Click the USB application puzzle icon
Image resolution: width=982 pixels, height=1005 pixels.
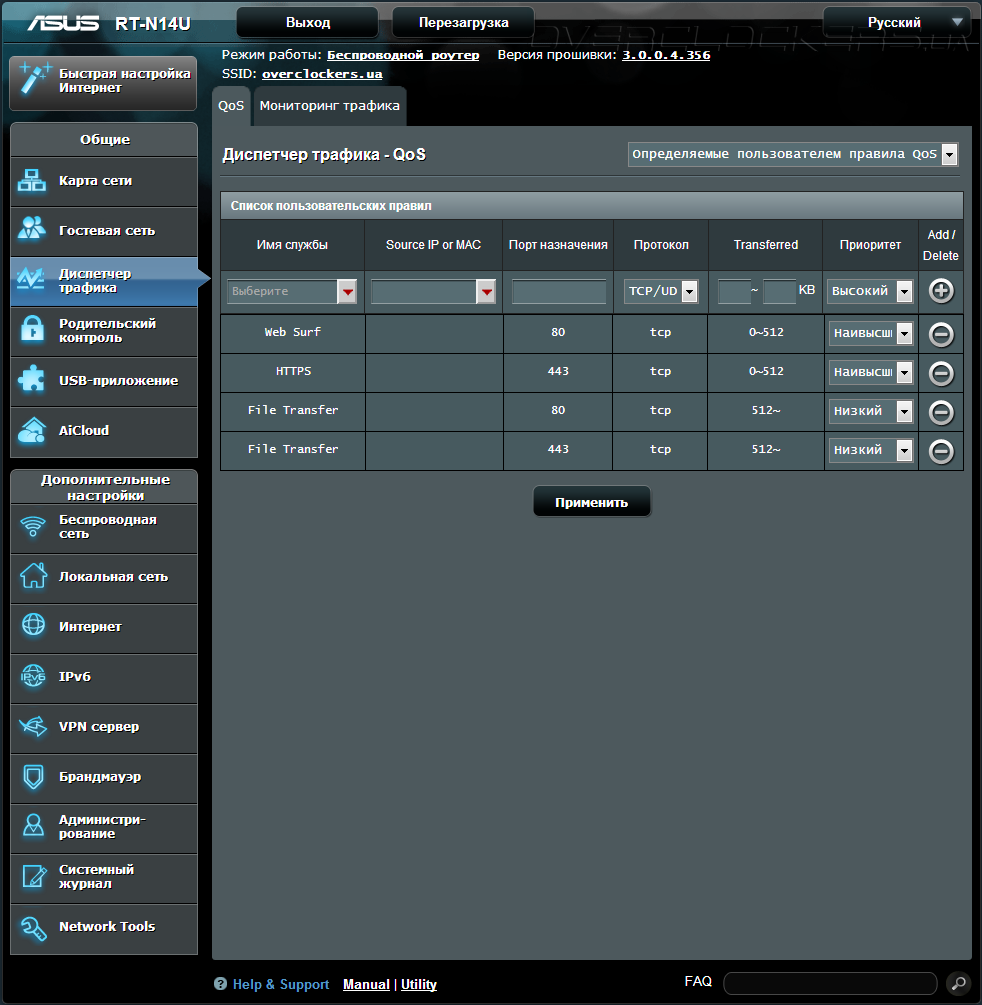[x=31, y=380]
